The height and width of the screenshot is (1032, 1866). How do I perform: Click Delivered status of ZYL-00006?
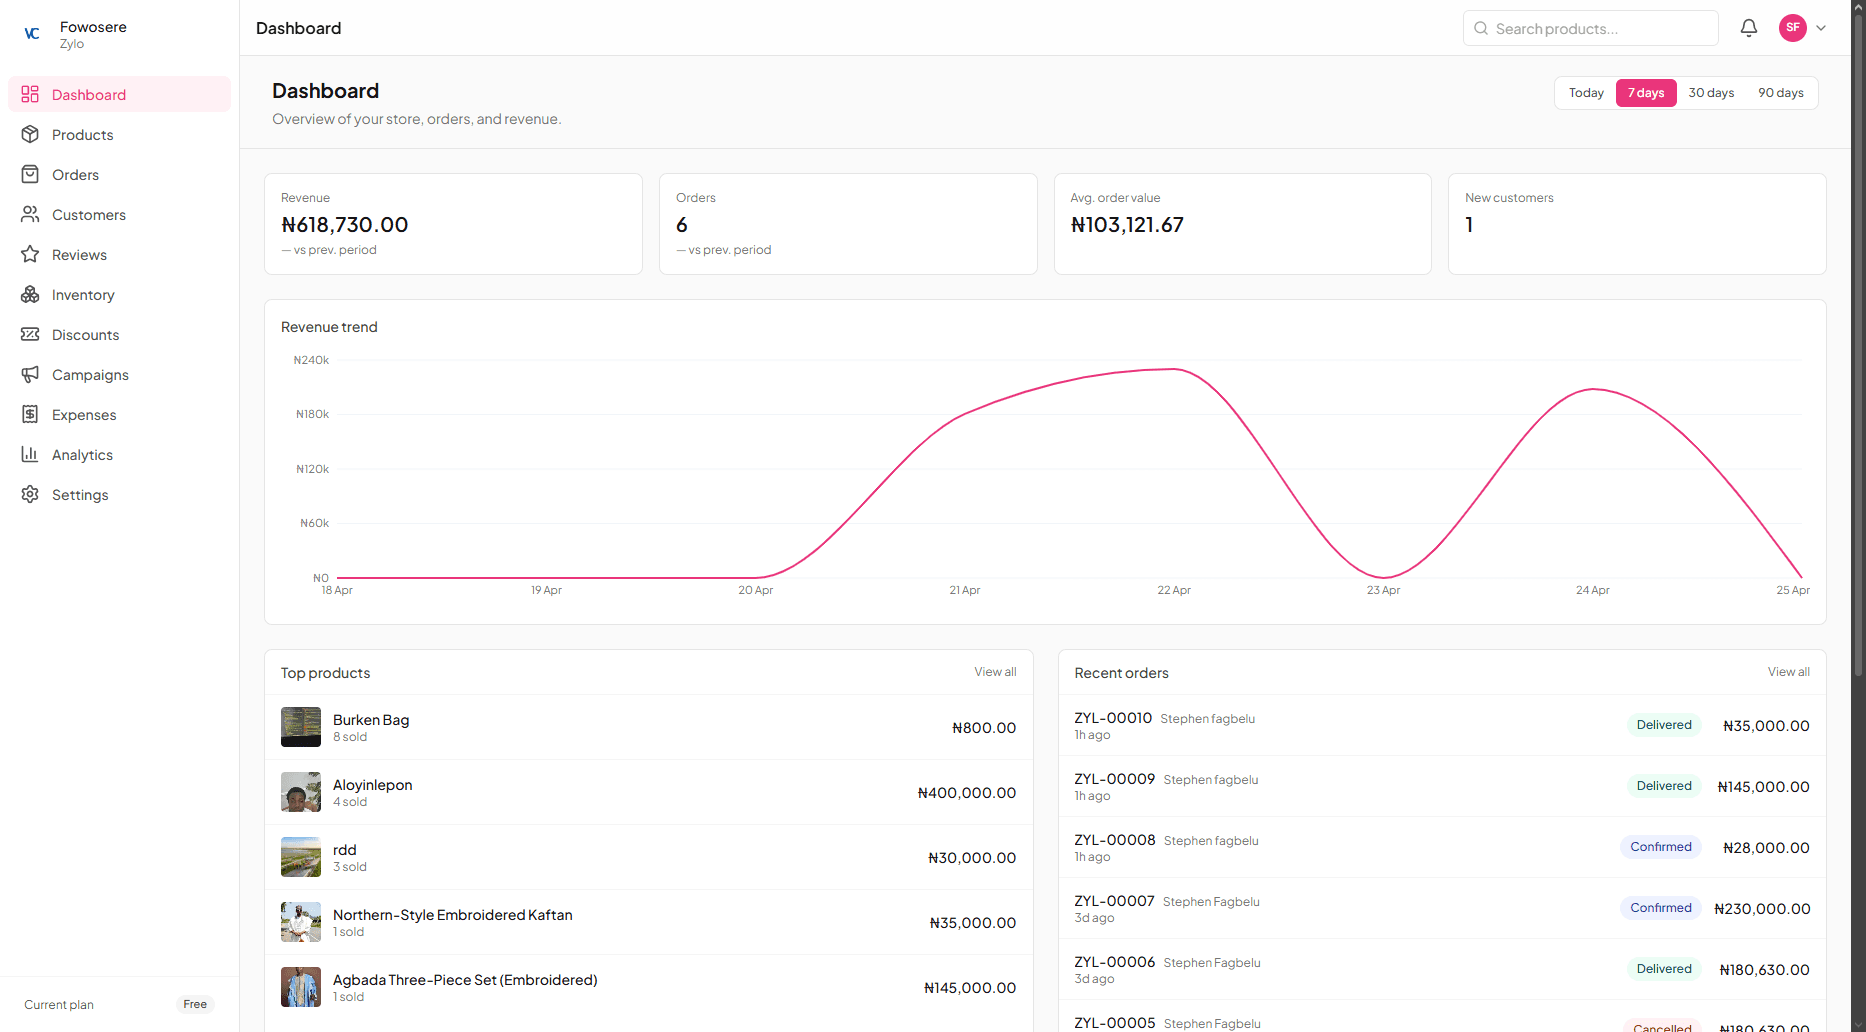pyautogui.click(x=1664, y=969)
